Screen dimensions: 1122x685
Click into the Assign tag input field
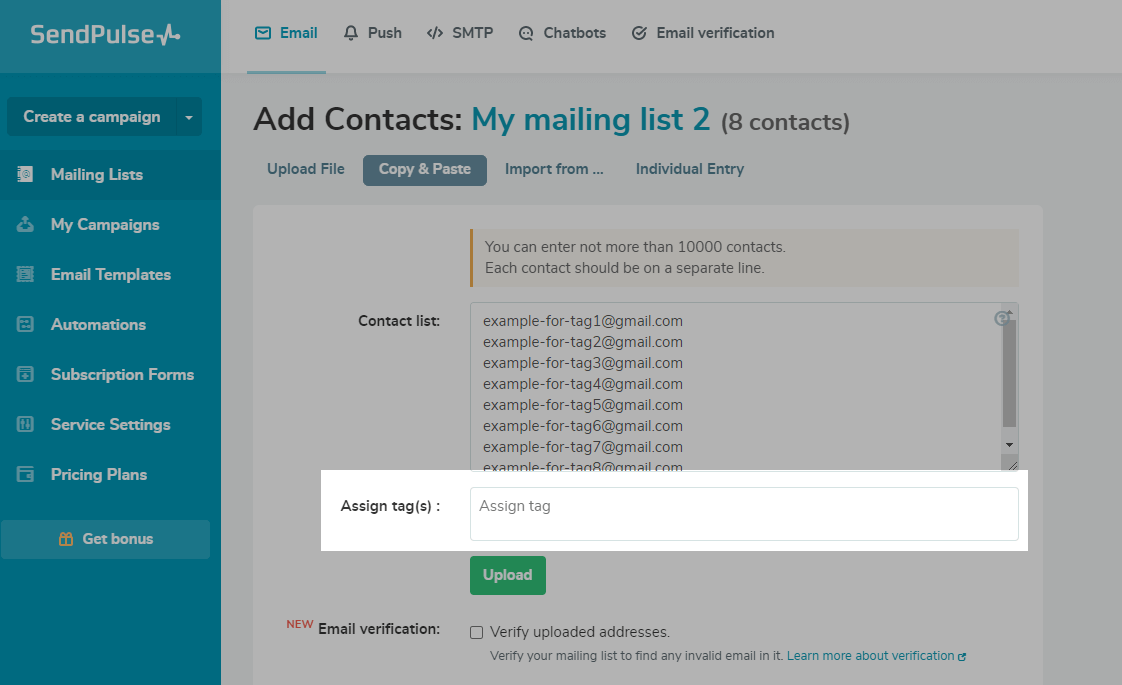[x=744, y=514]
